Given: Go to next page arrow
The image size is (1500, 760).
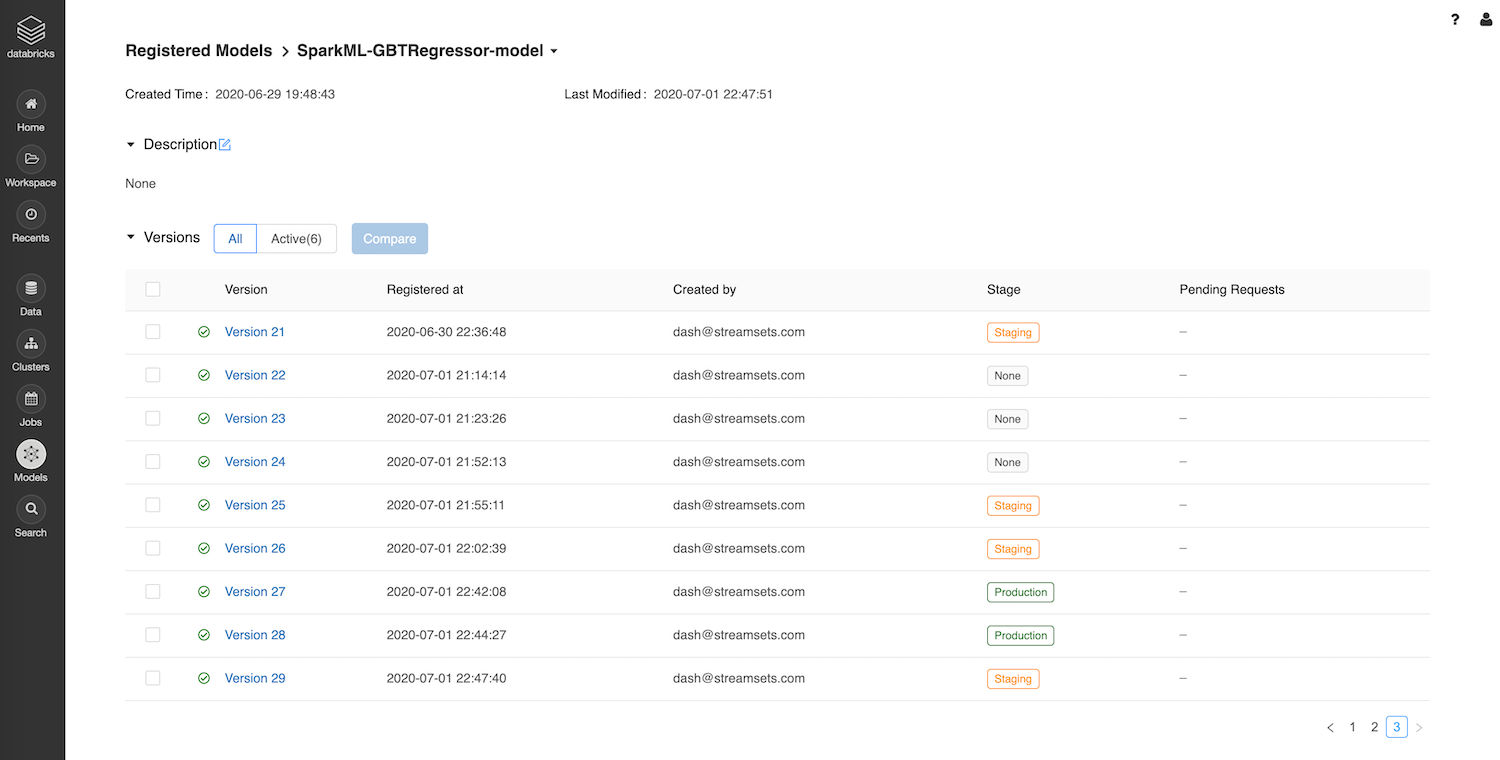Looking at the screenshot, I should click(1419, 728).
